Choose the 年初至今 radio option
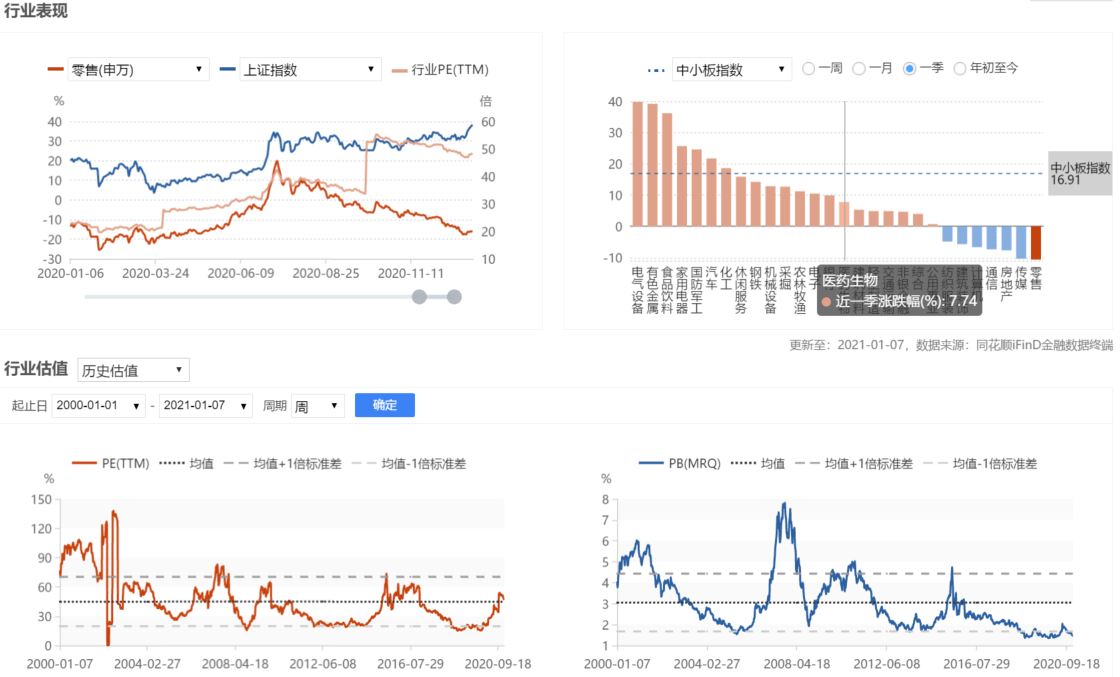The image size is (1120, 677). [x=960, y=69]
